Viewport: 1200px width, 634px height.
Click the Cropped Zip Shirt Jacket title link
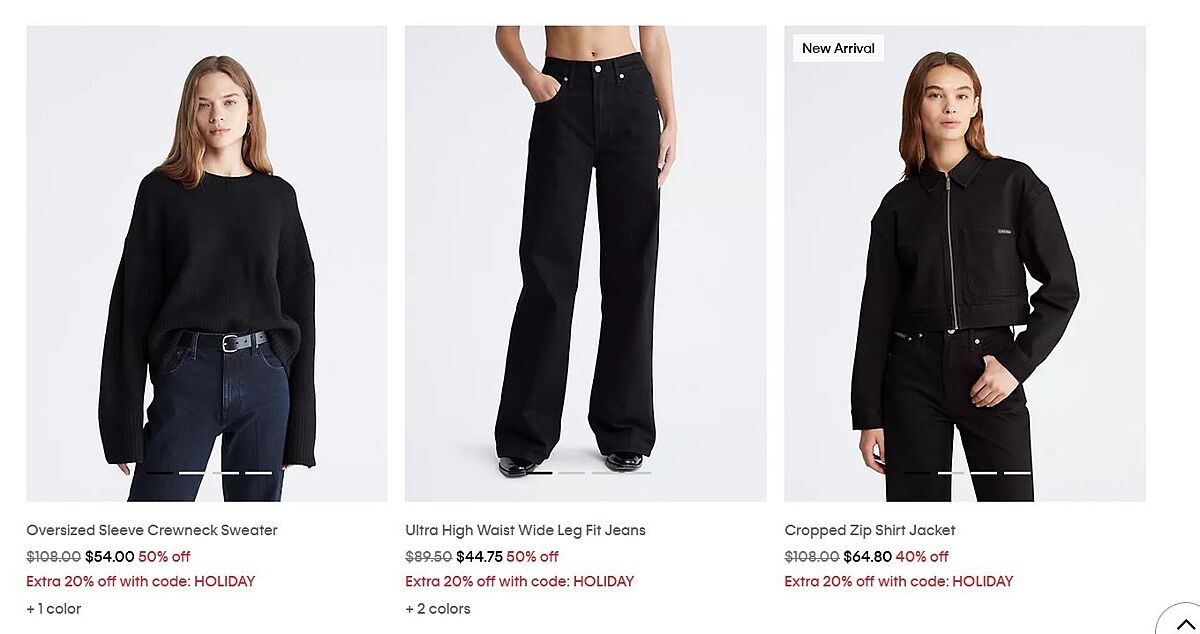click(869, 530)
